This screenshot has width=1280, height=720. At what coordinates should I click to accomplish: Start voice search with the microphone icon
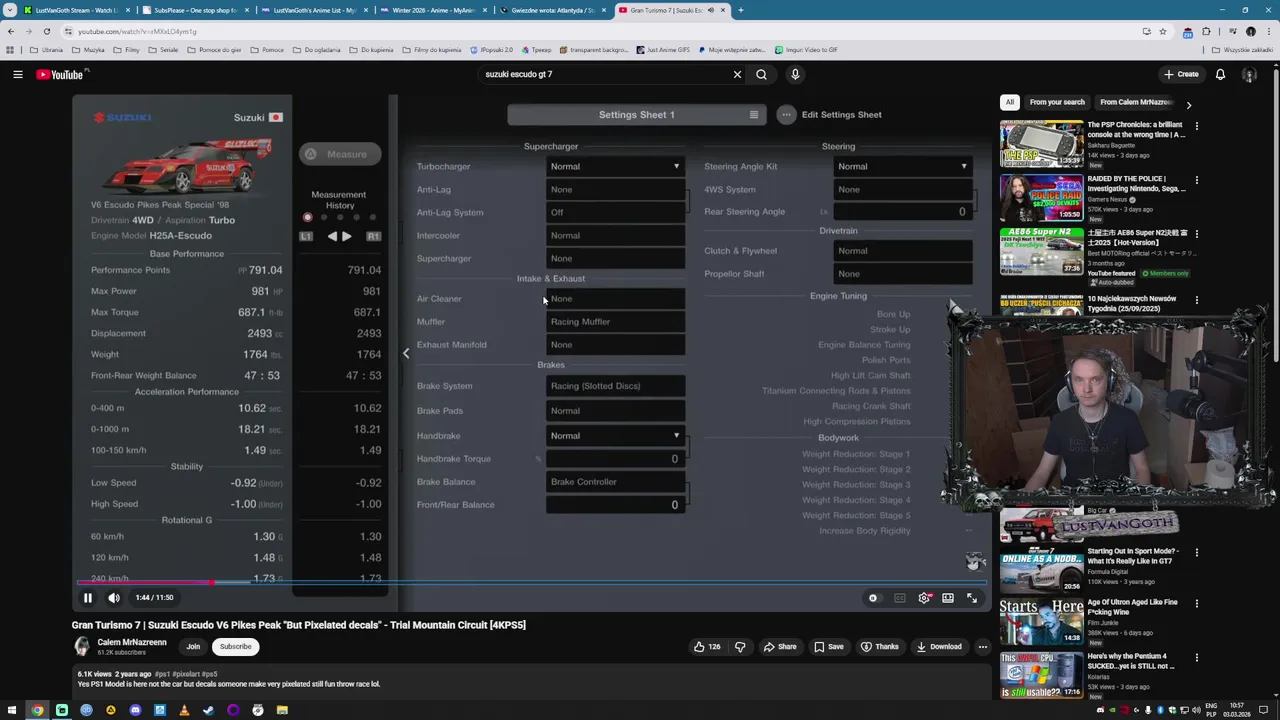tap(795, 74)
